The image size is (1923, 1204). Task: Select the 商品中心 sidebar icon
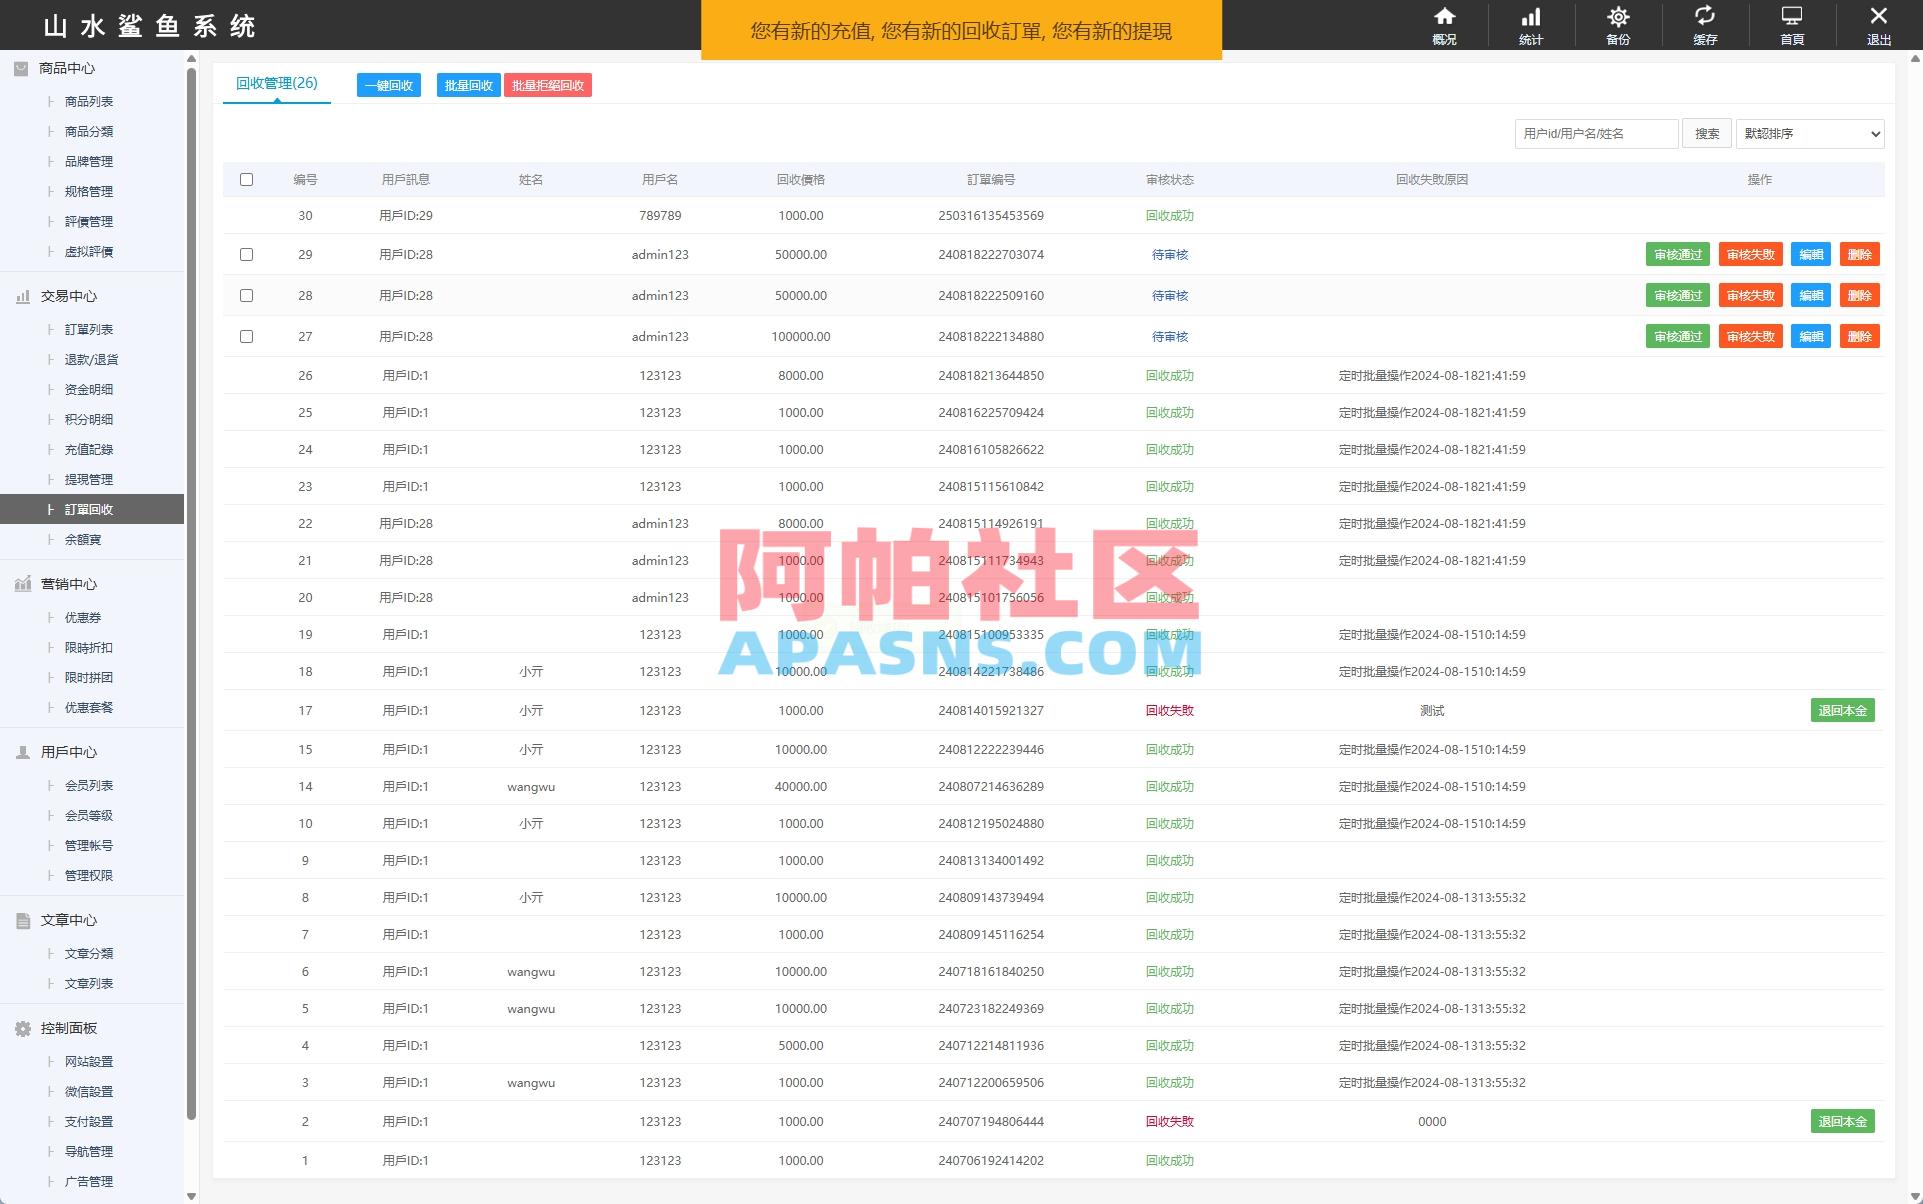click(x=20, y=68)
